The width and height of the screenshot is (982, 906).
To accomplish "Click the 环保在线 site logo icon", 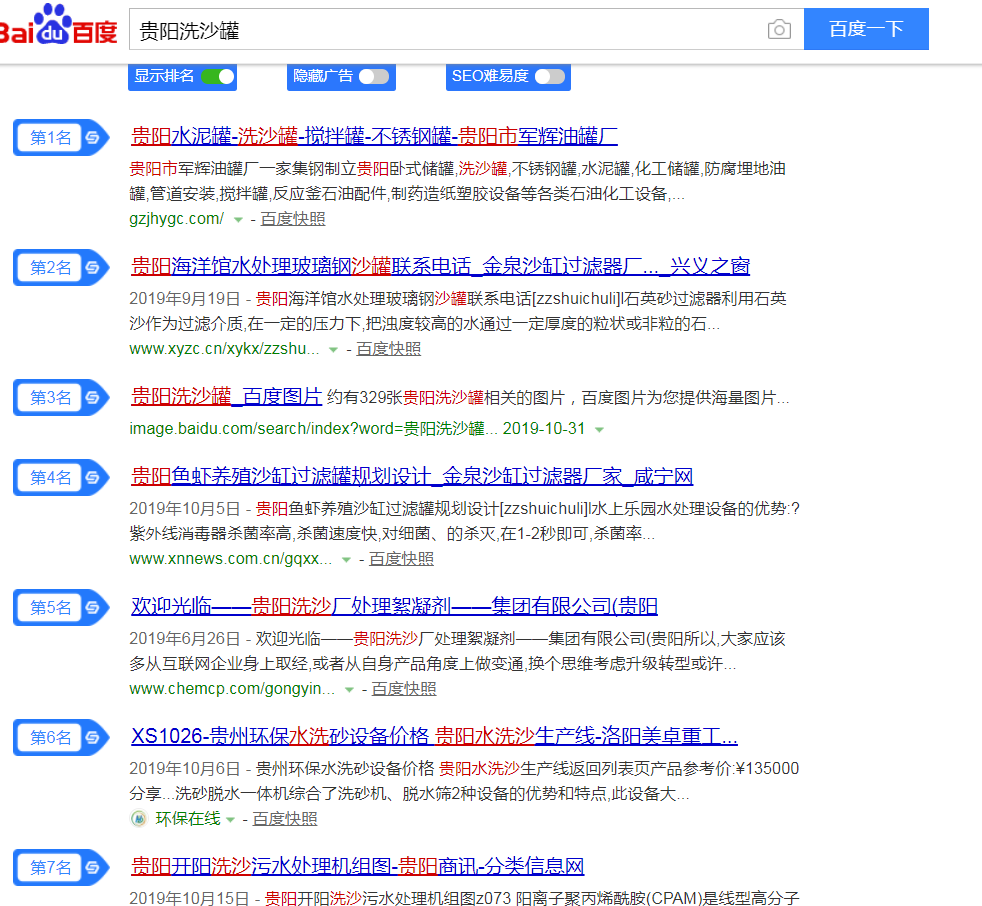I will 138,818.
